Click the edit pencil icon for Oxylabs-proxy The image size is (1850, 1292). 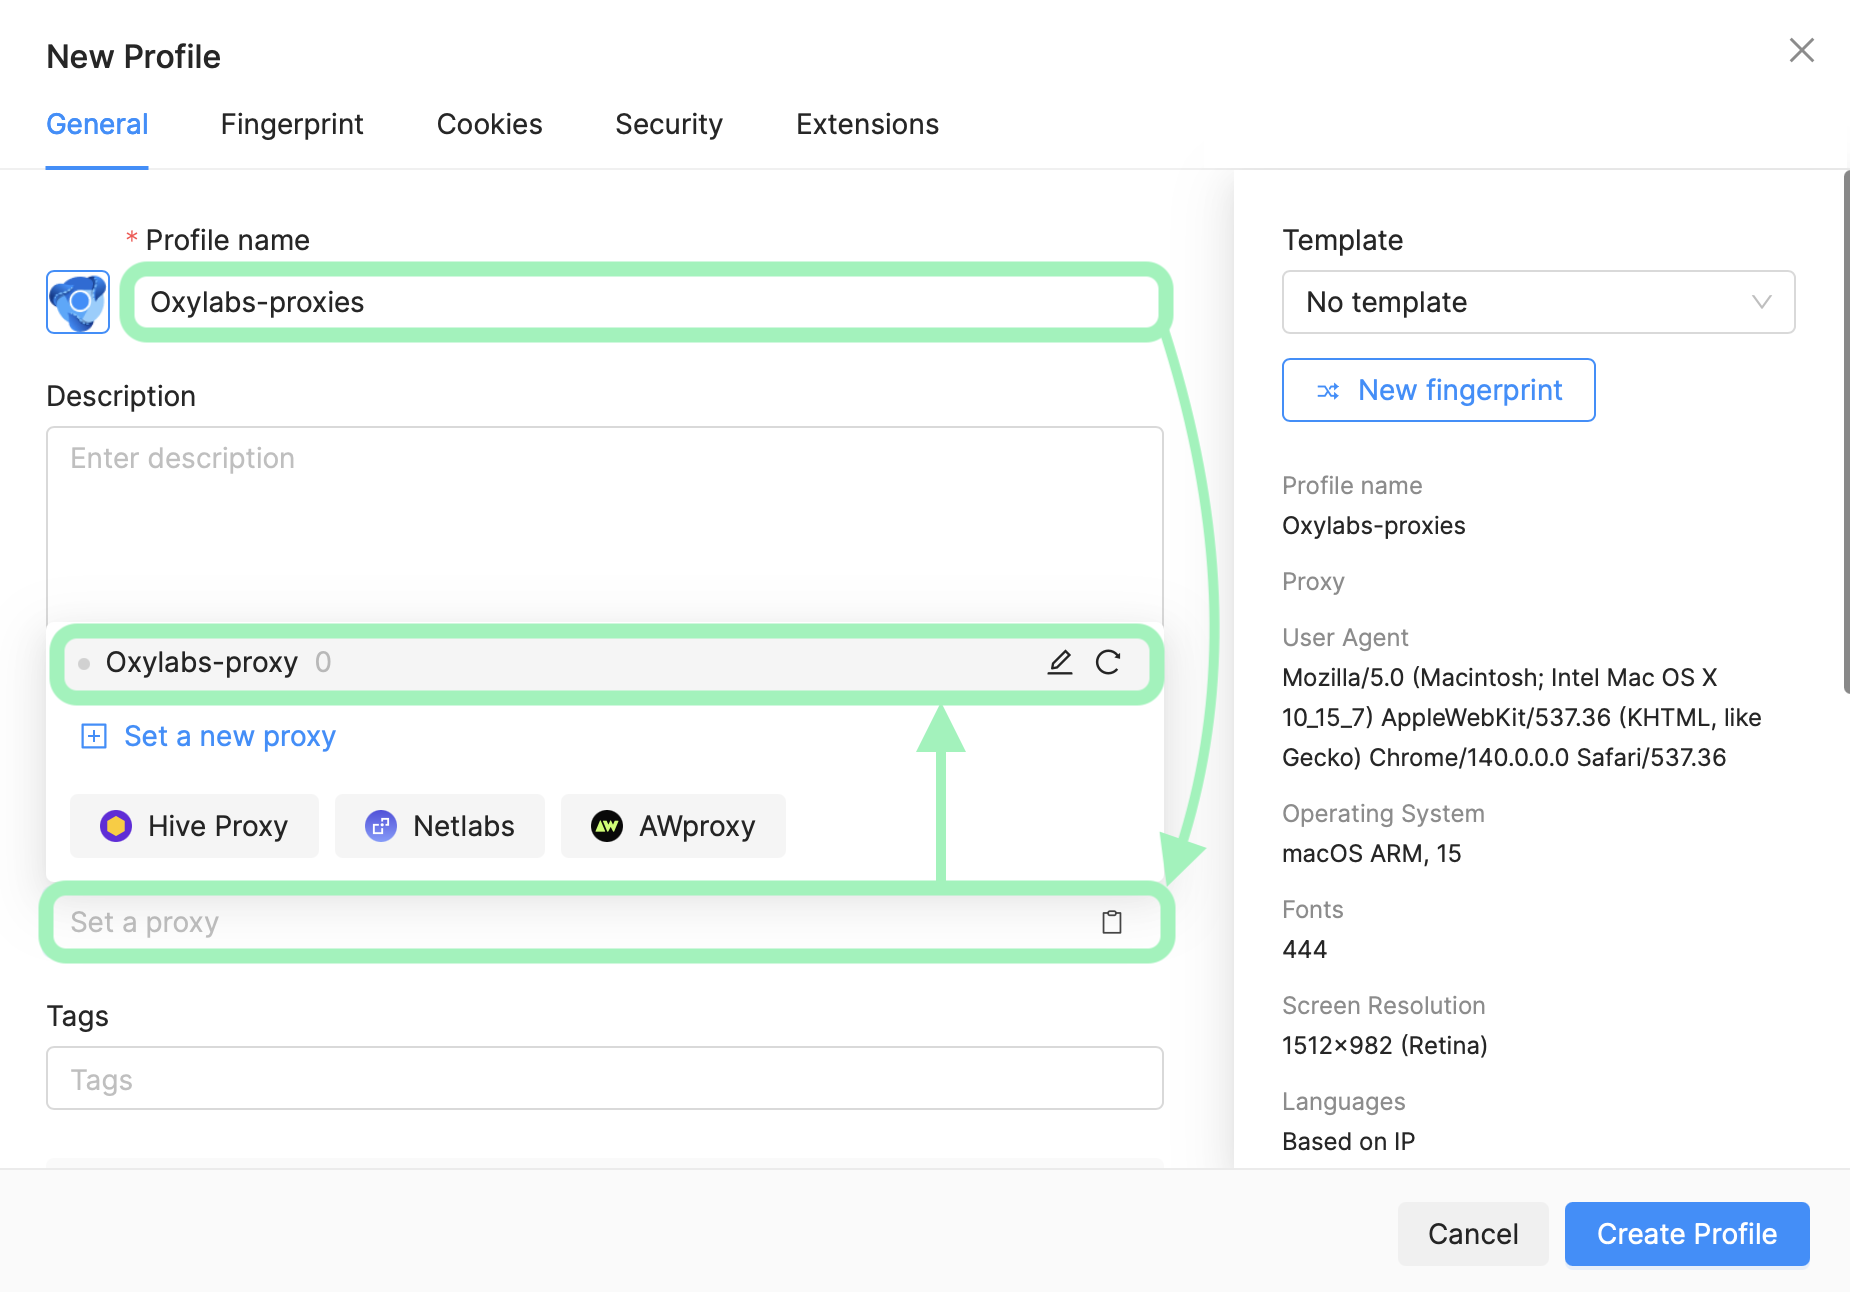1060,662
